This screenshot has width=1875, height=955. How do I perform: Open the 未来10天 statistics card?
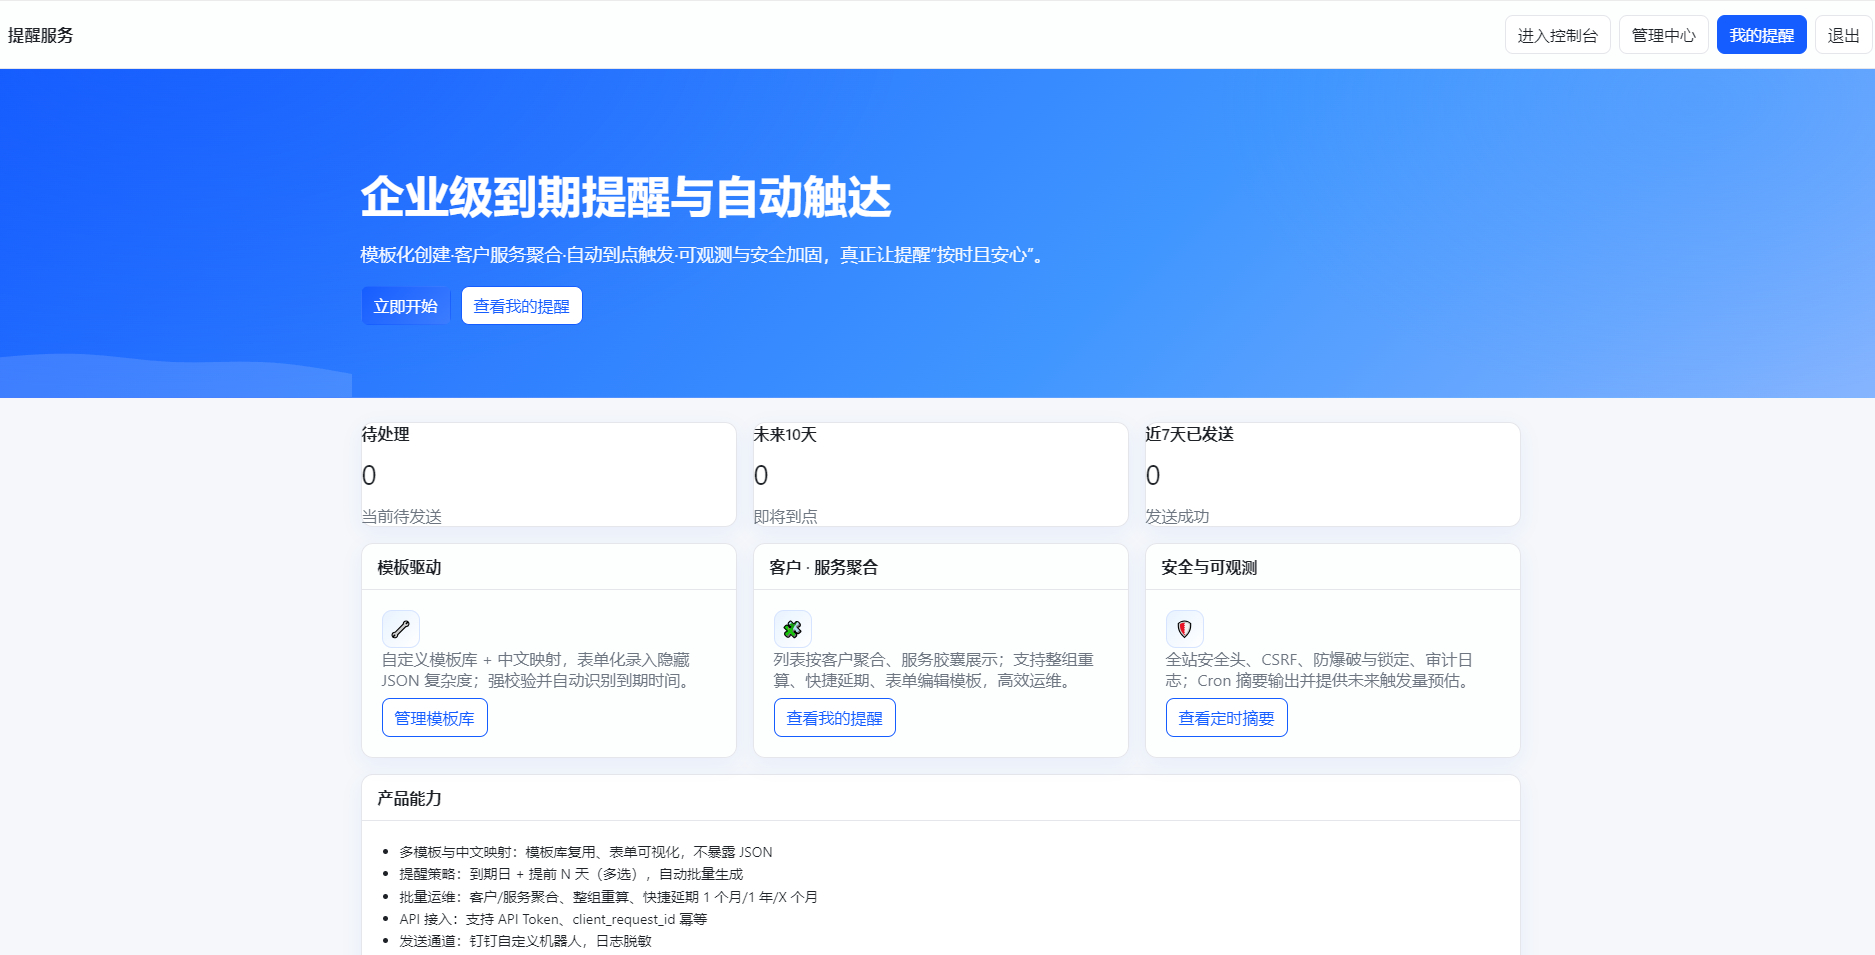point(940,474)
